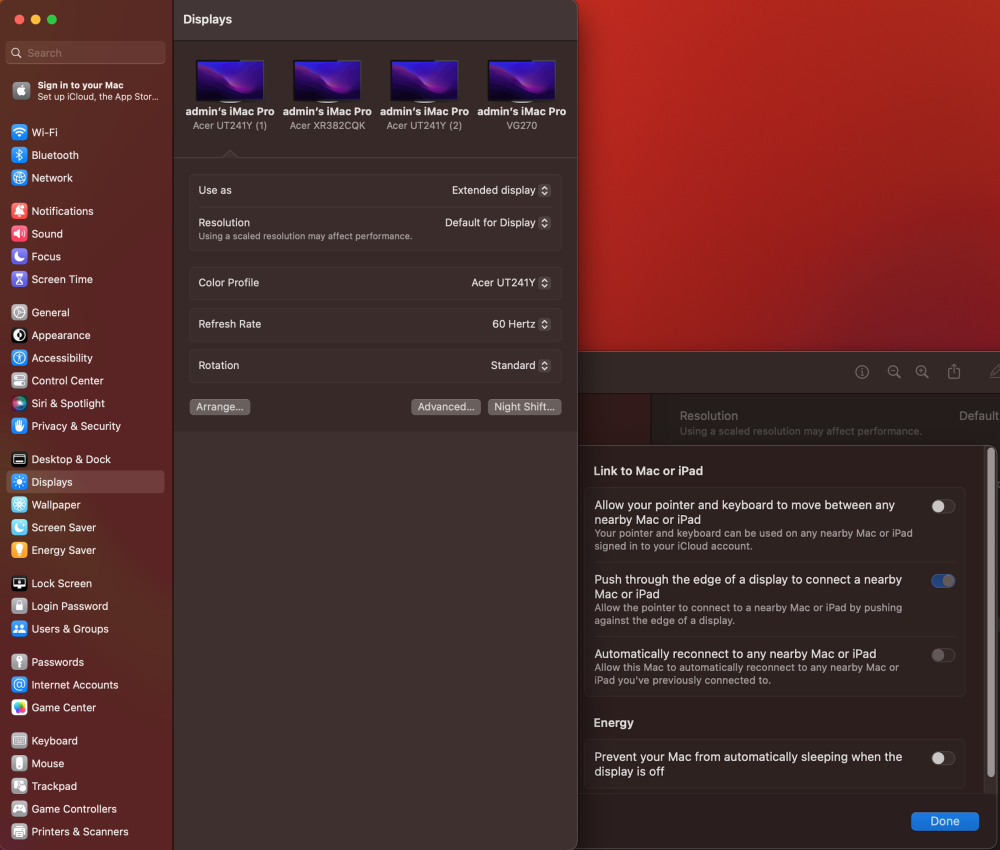Open Advanced... display settings
Viewport: 1000px width, 850px height.
point(446,407)
